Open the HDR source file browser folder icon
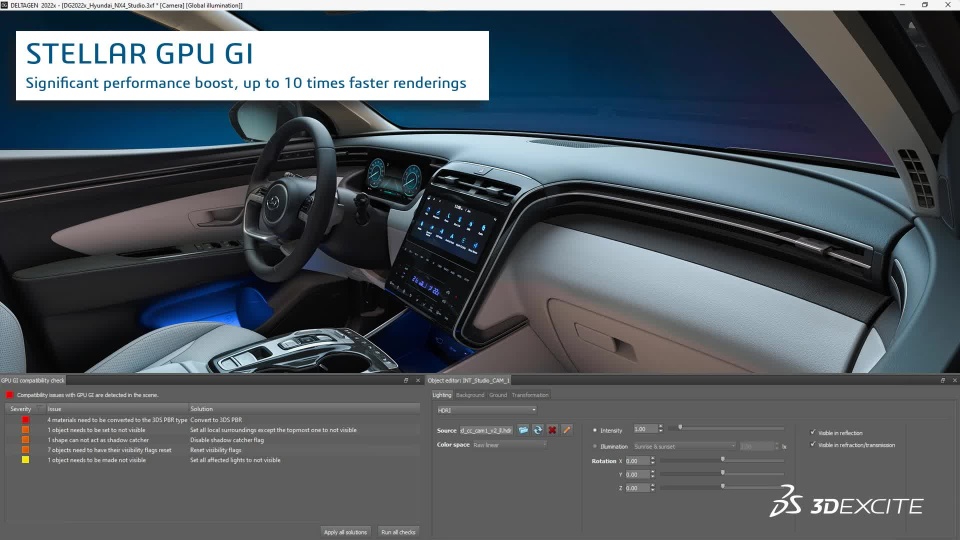960x540 pixels. click(523, 430)
